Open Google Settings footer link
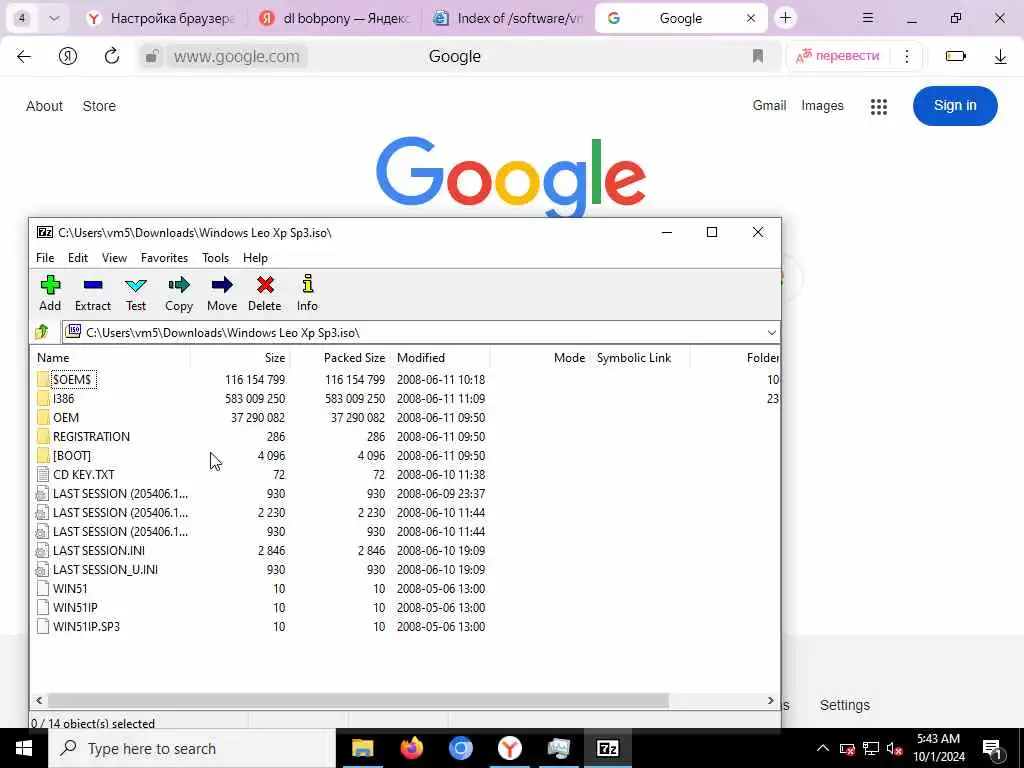 pos(844,705)
